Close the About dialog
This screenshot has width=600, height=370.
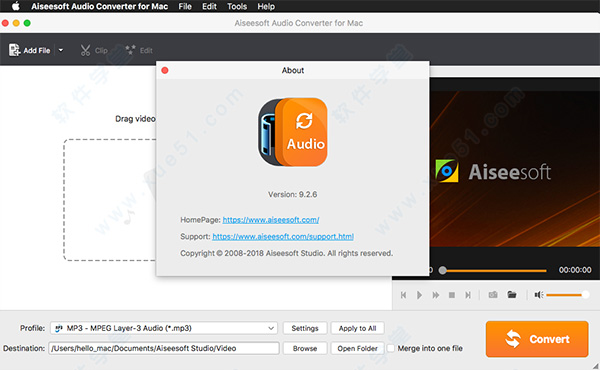point(165,70)
